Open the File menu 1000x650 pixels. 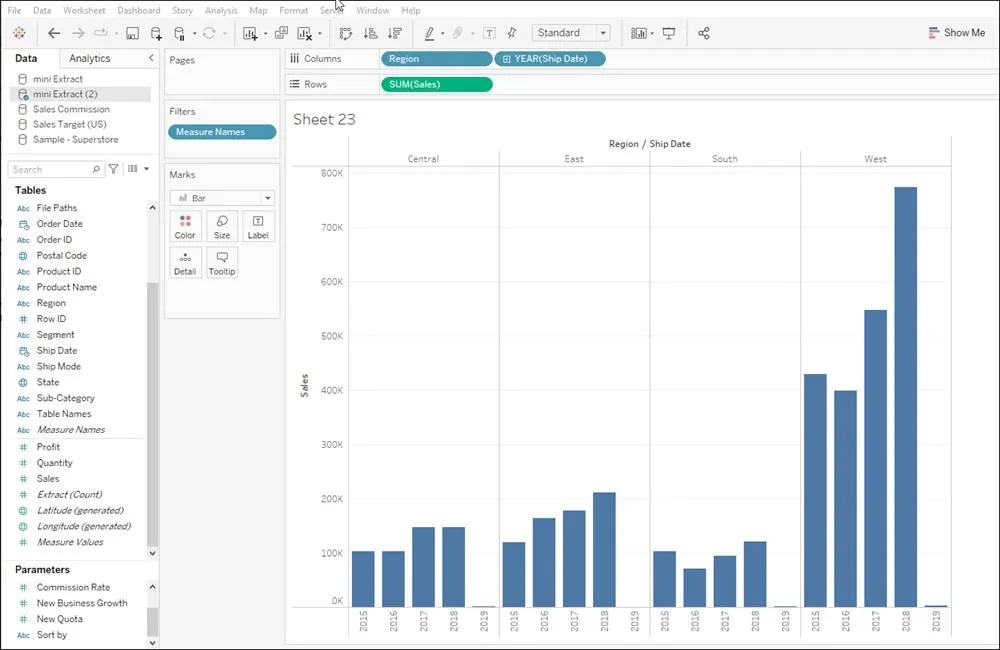click(14, 10)
